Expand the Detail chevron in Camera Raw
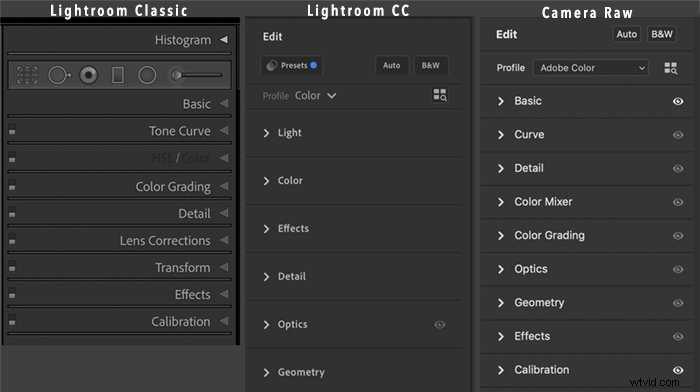 pos(501,168)
